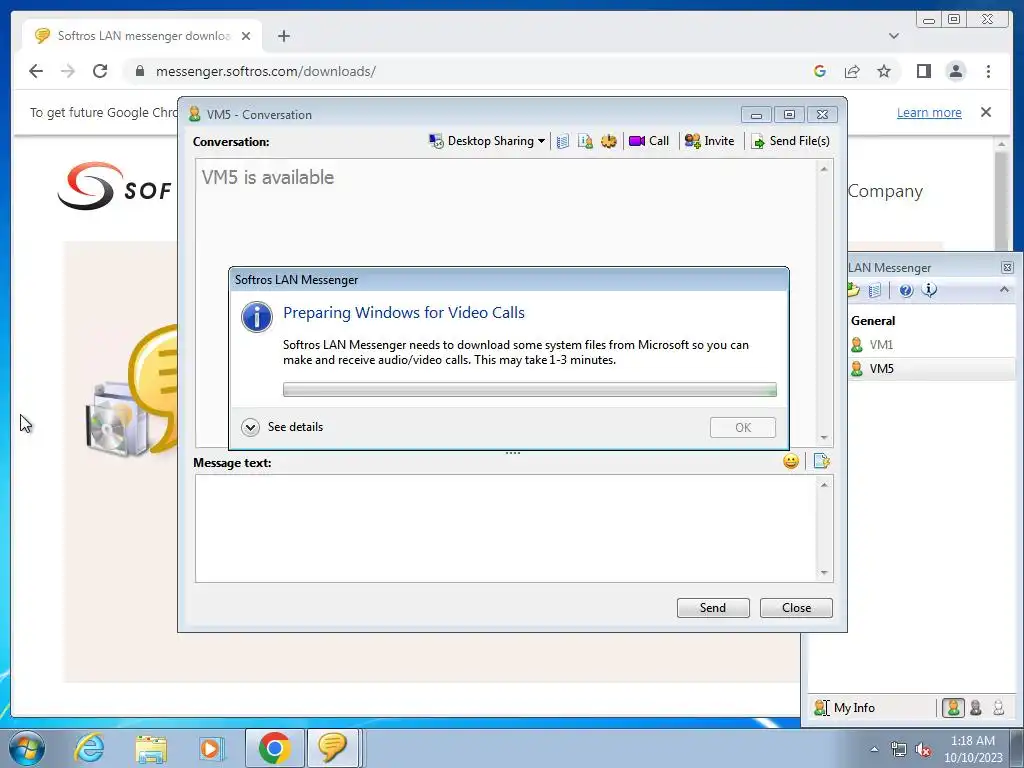This screenshot has height=768, width=1024.
Task: Open Windows Explorer from the taskbar
Action: tap(151, 748)
